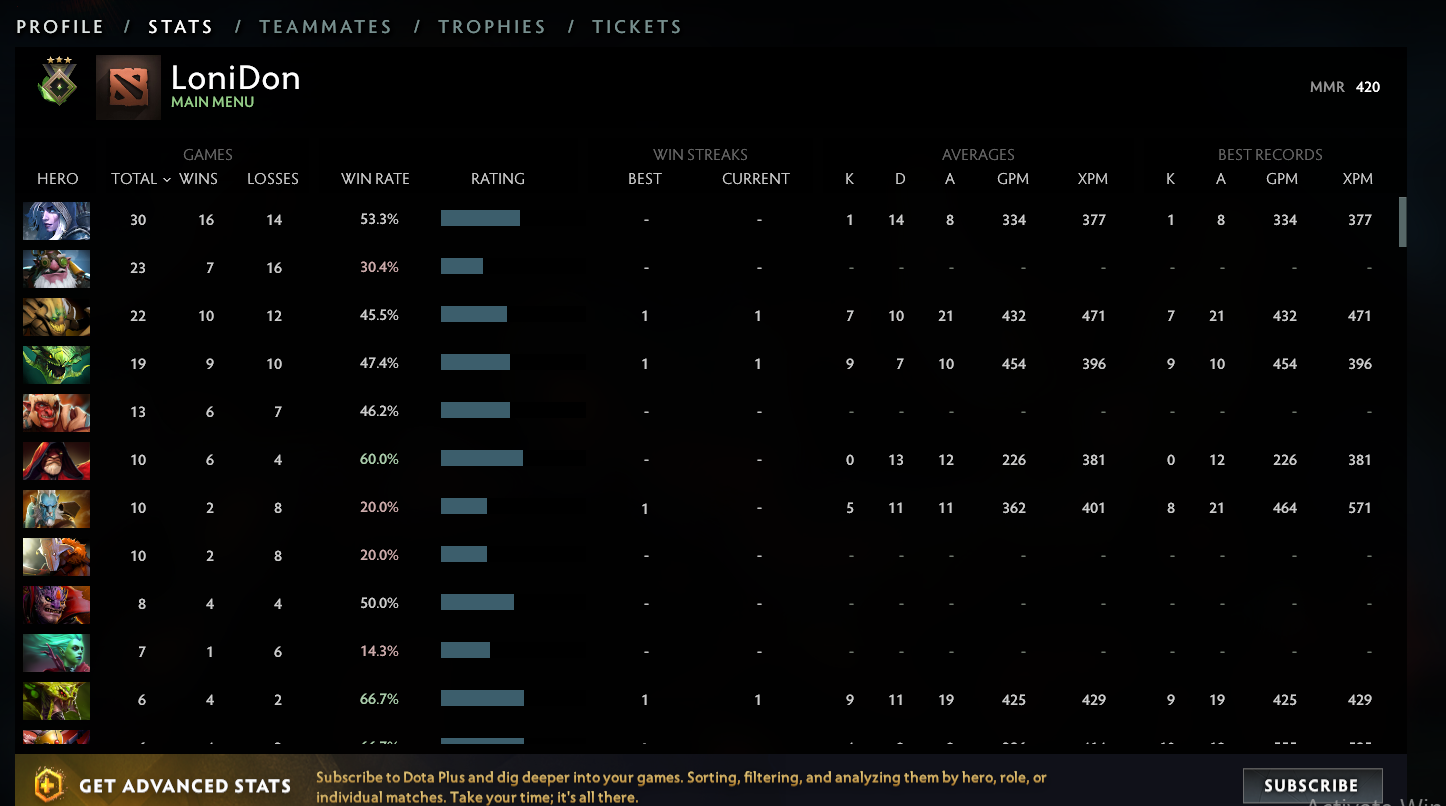Click the GET ADVANCED STATS link
The width and height of the screenshot is (1446, 806).
point(184,786)
